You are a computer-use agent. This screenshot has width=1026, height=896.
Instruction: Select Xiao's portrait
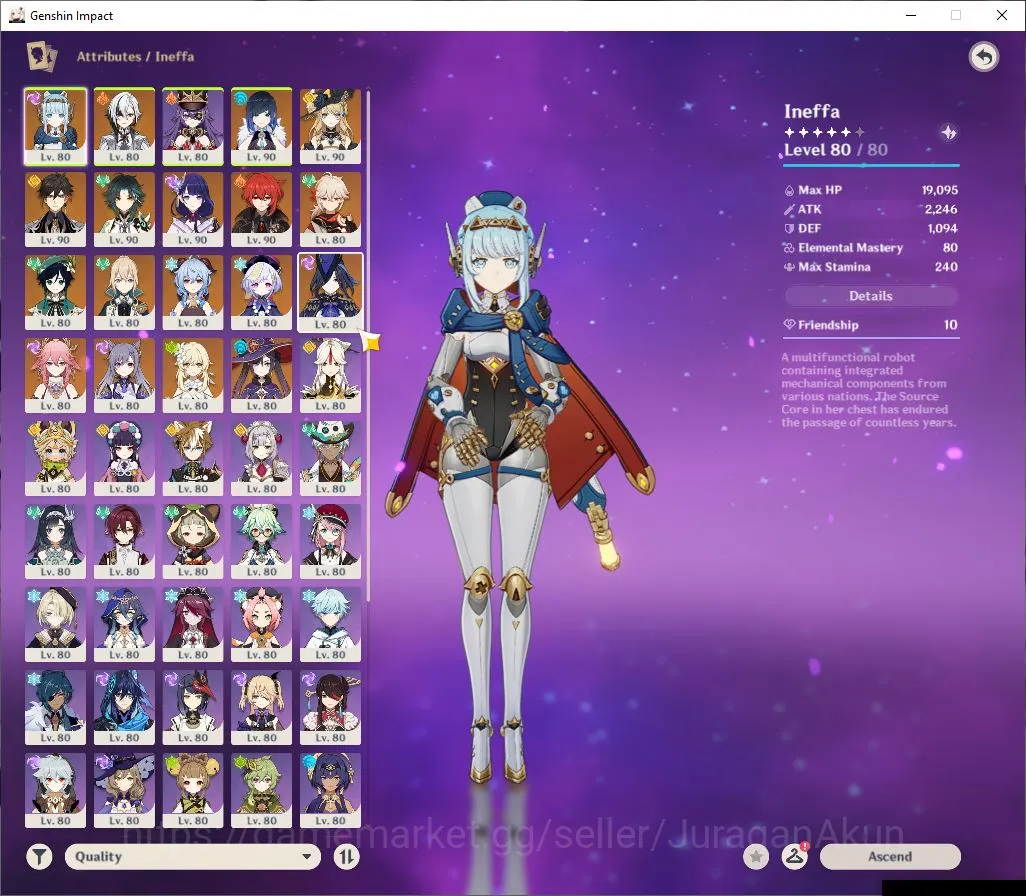pos(124,209)
